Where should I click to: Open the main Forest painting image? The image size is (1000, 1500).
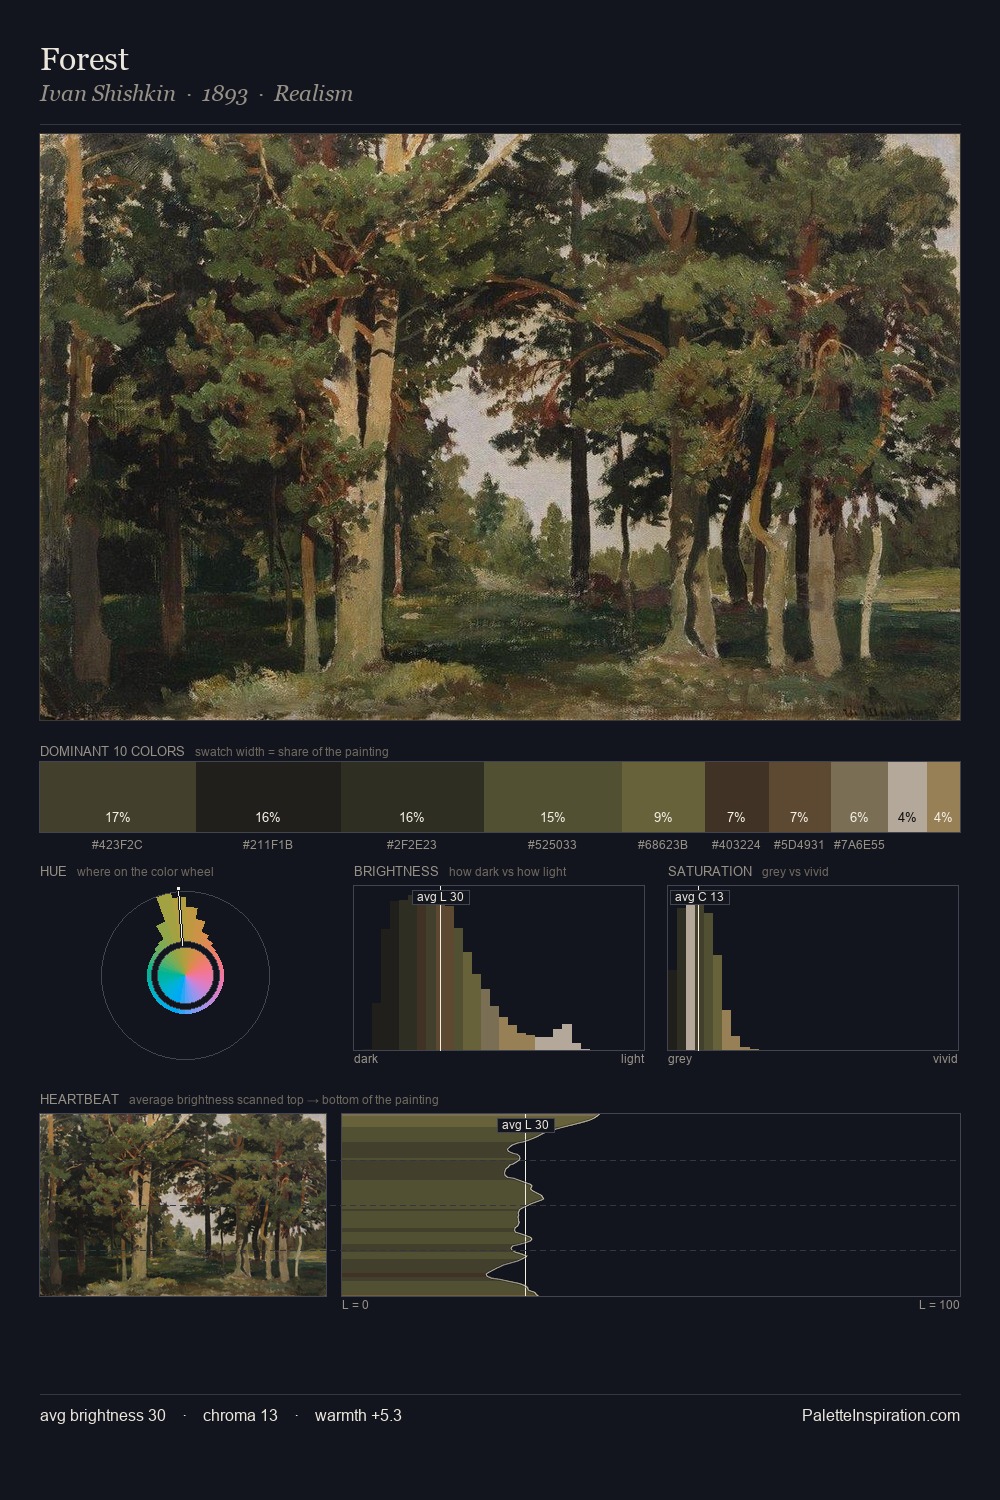500,427
